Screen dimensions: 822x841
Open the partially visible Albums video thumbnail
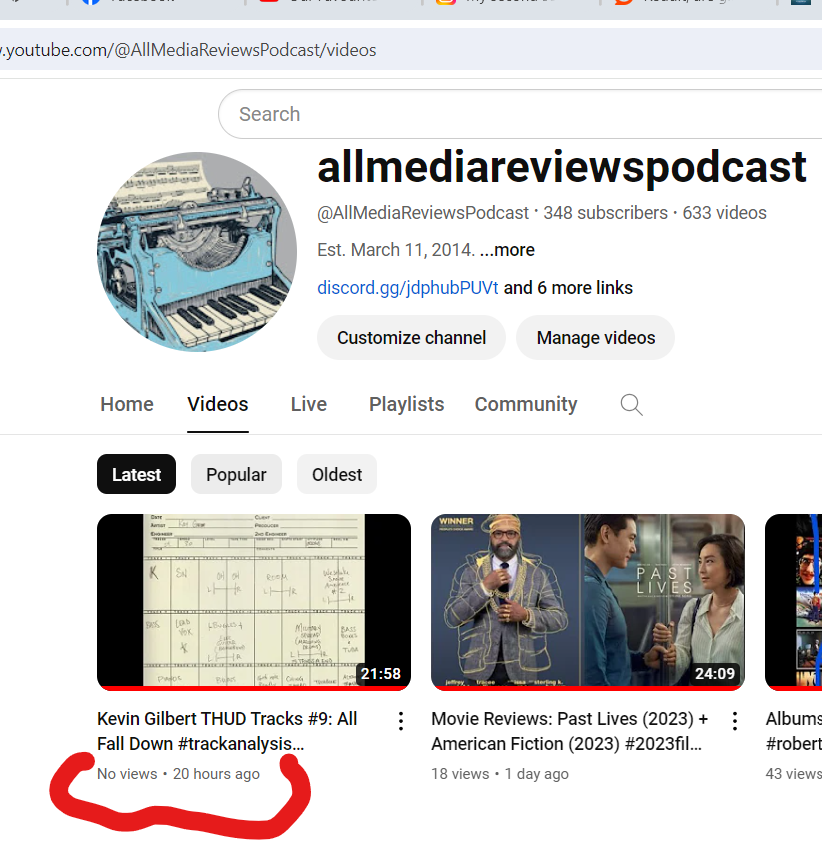pyautogui.click(x=794, y=602)
